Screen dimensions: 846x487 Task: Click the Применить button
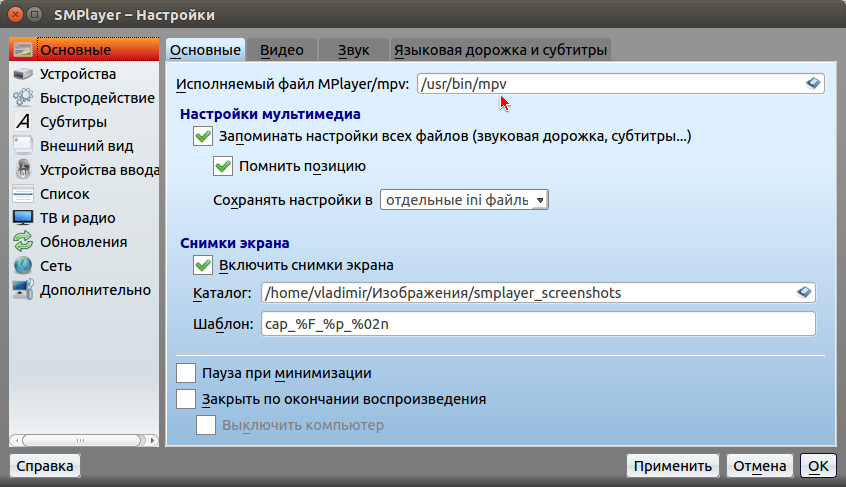[672, 466]
